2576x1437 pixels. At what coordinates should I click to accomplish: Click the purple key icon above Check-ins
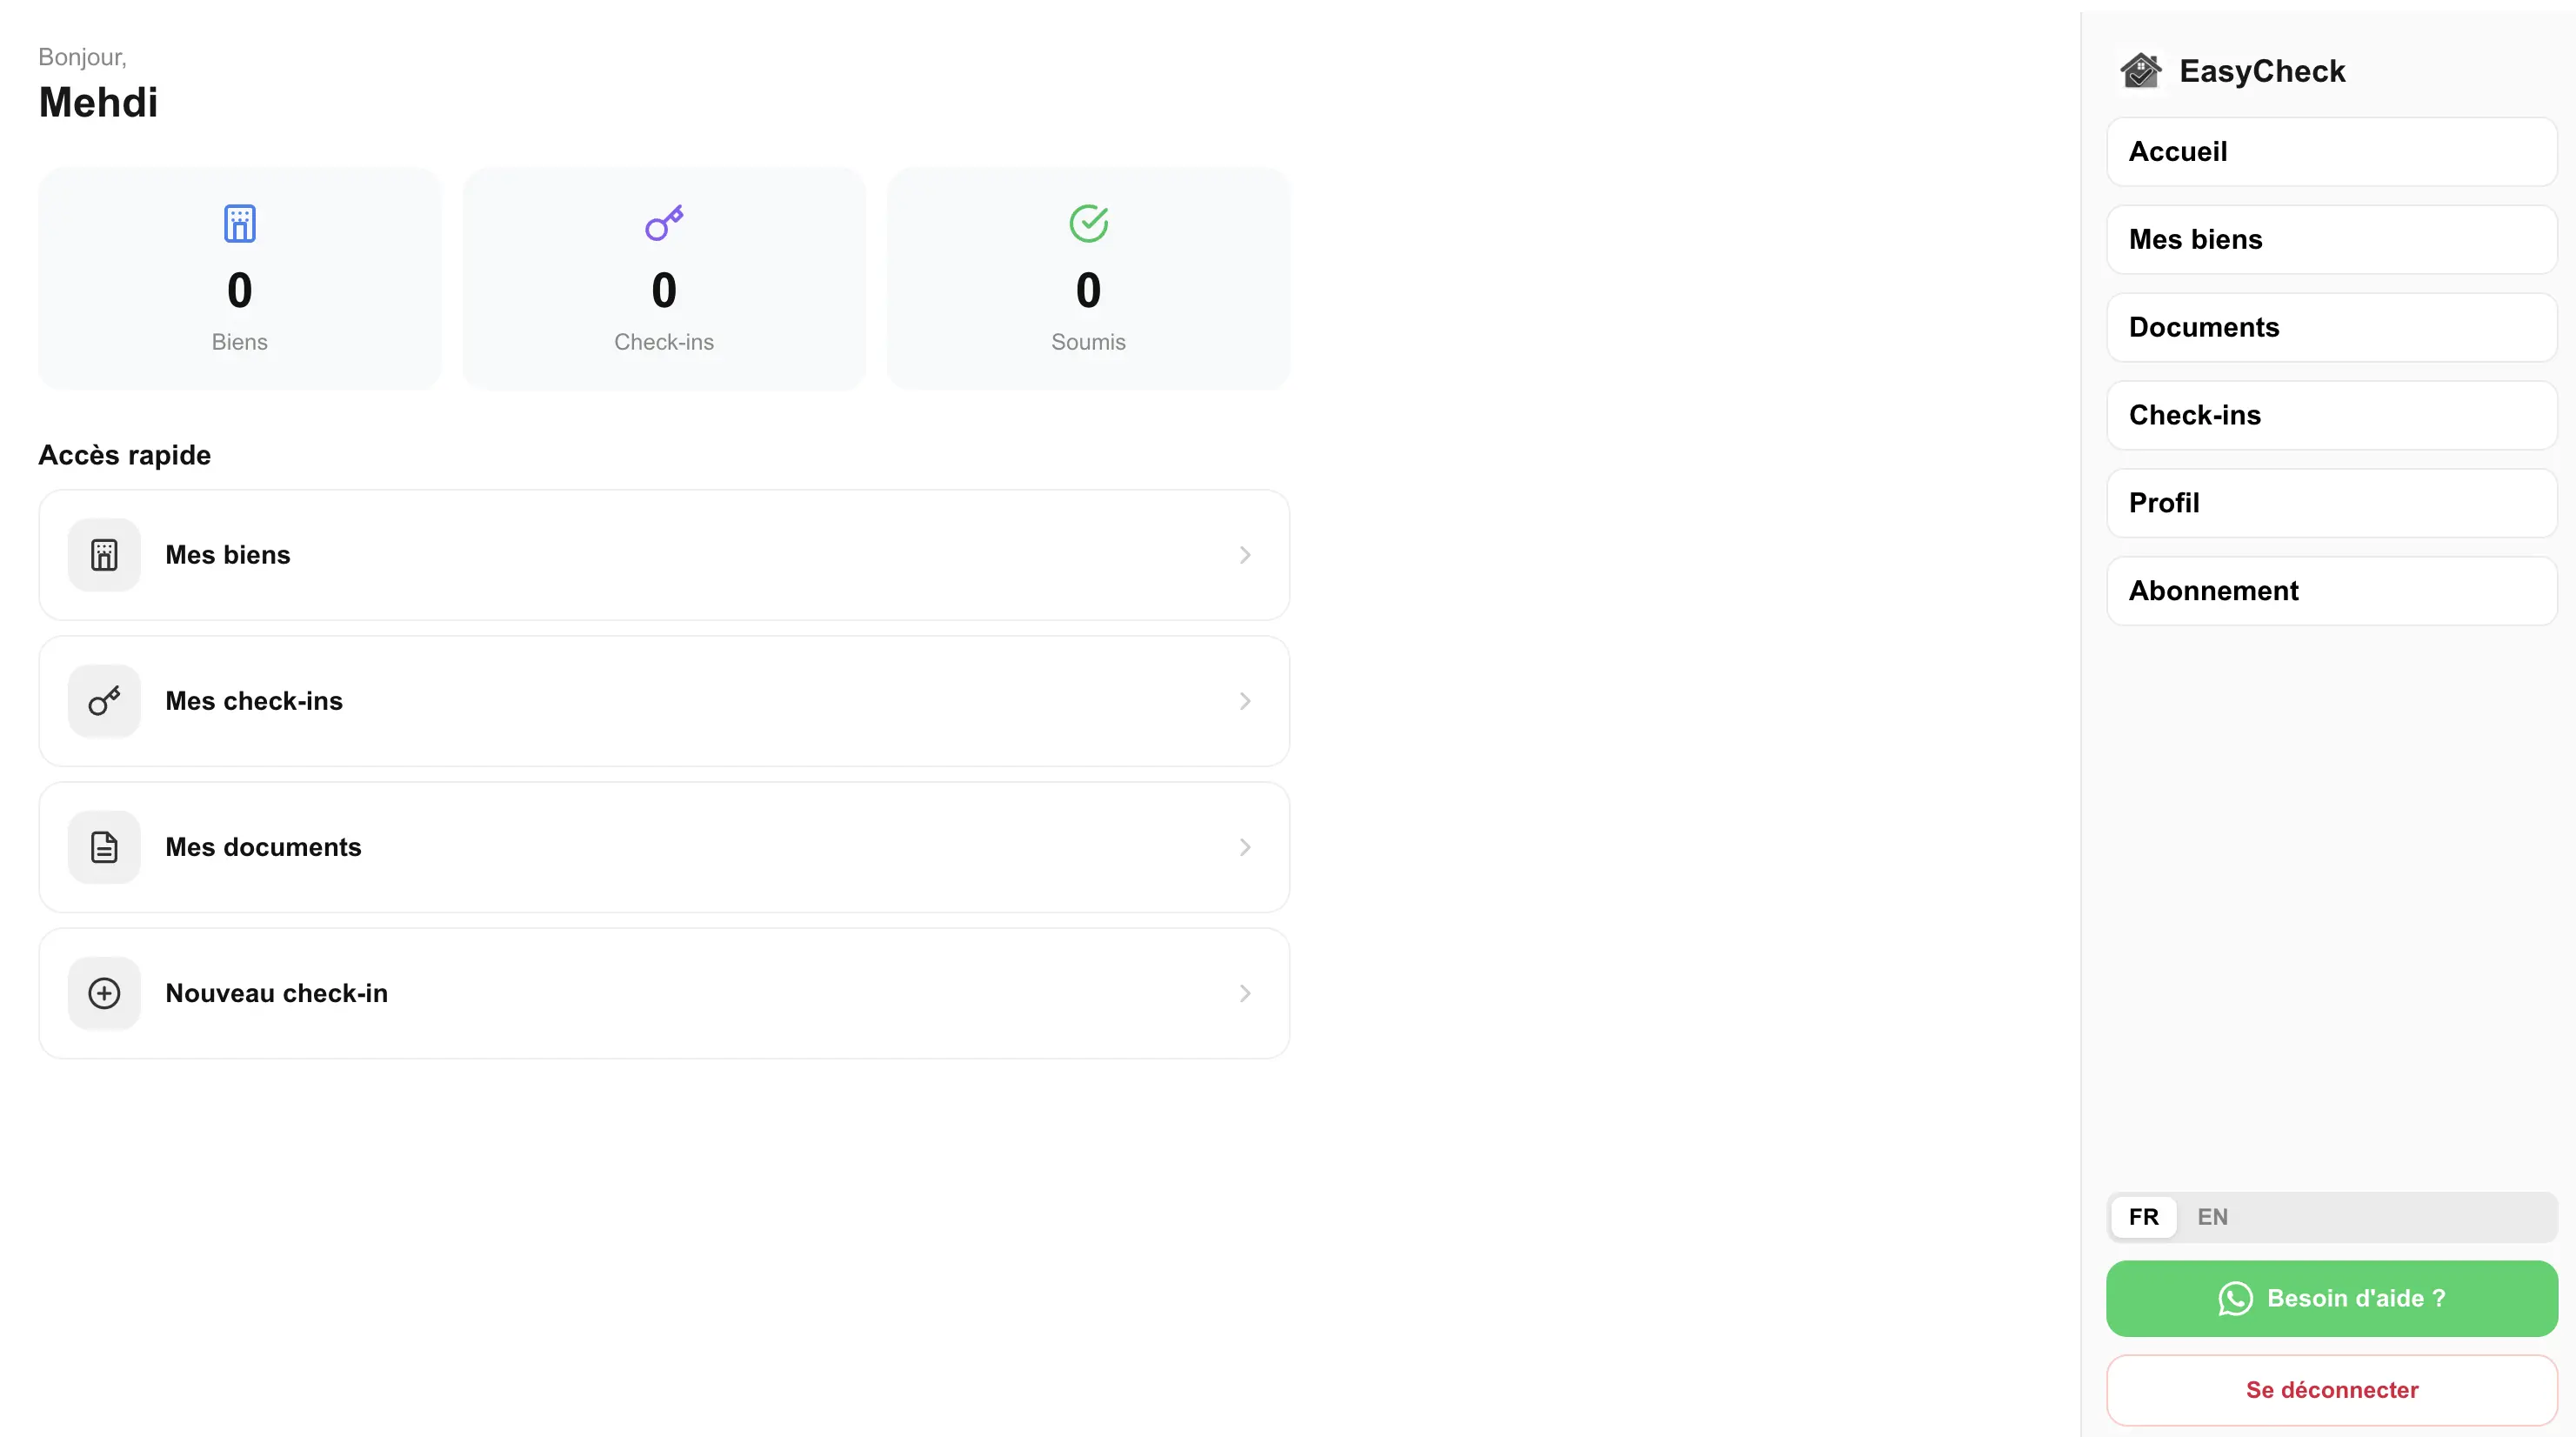click(664, 223)
